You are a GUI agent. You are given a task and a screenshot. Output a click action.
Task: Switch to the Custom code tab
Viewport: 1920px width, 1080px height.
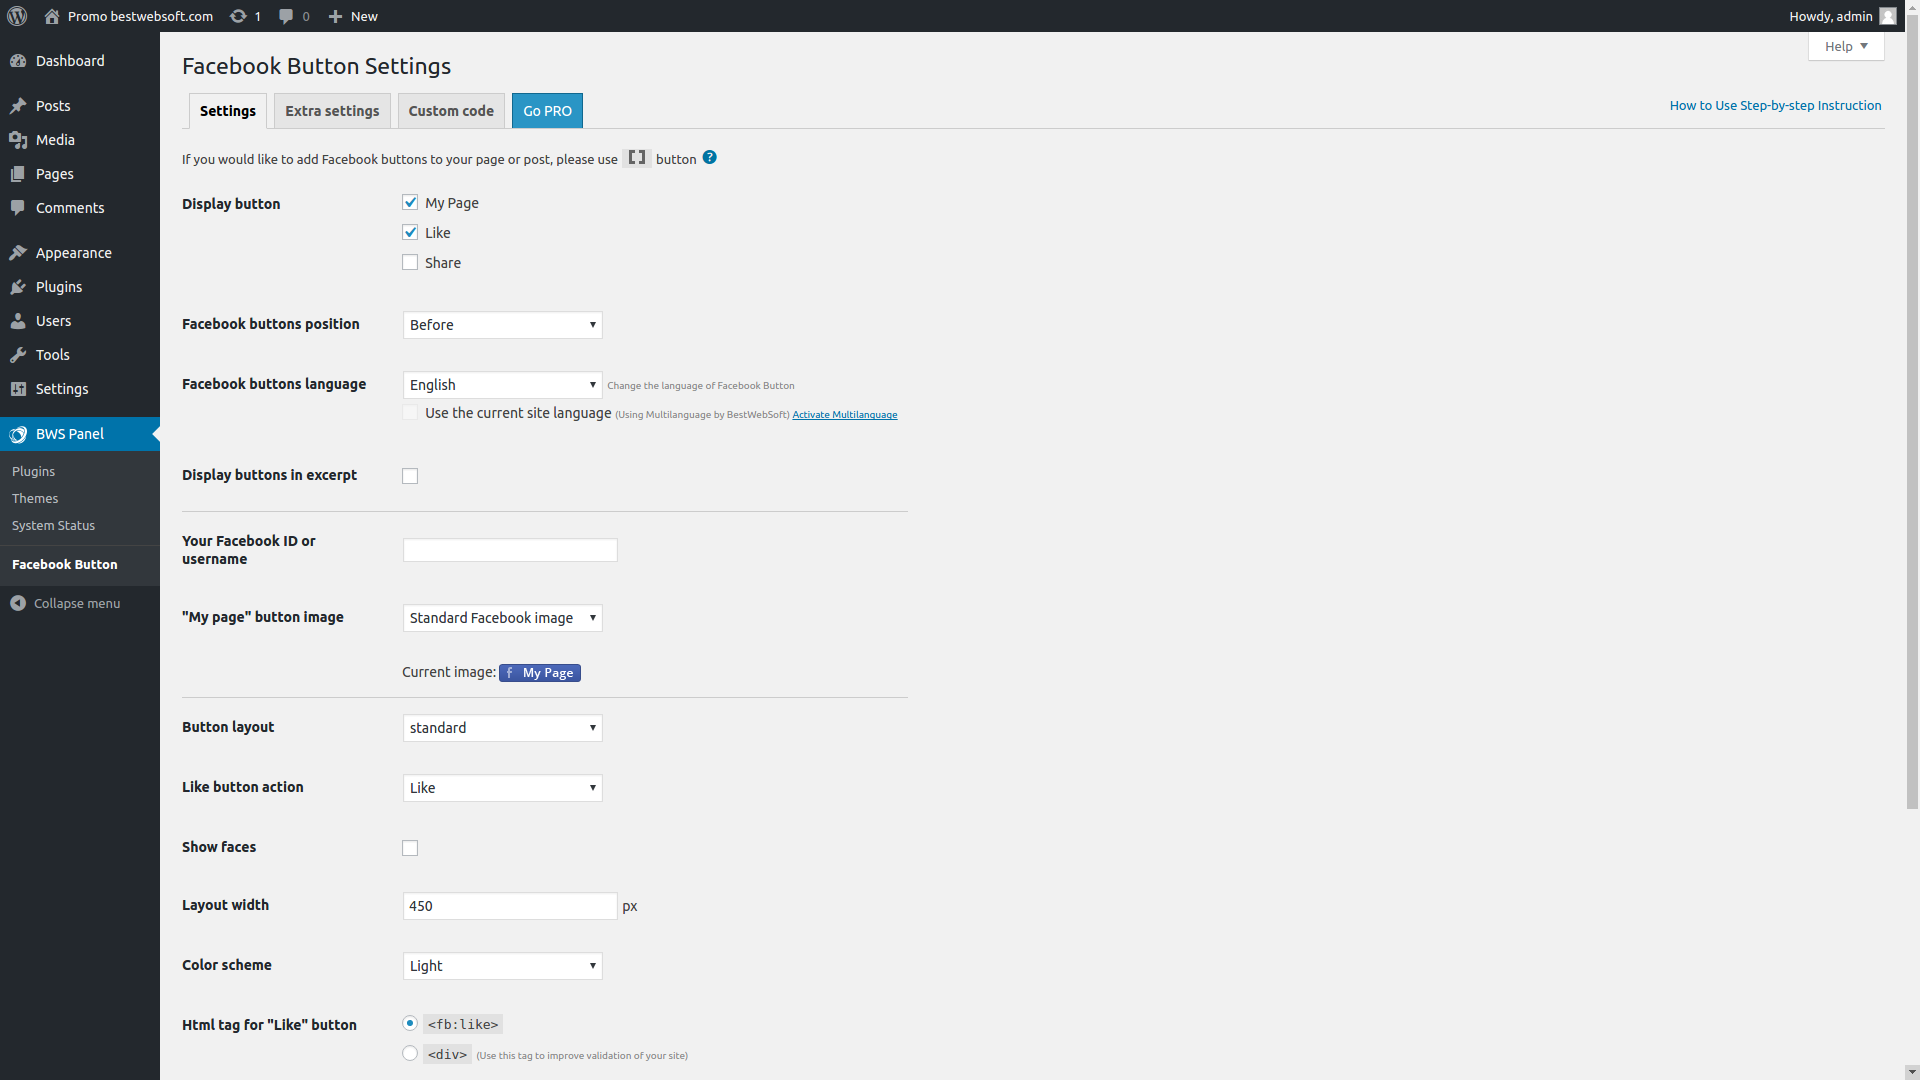(x=451, y=111)
